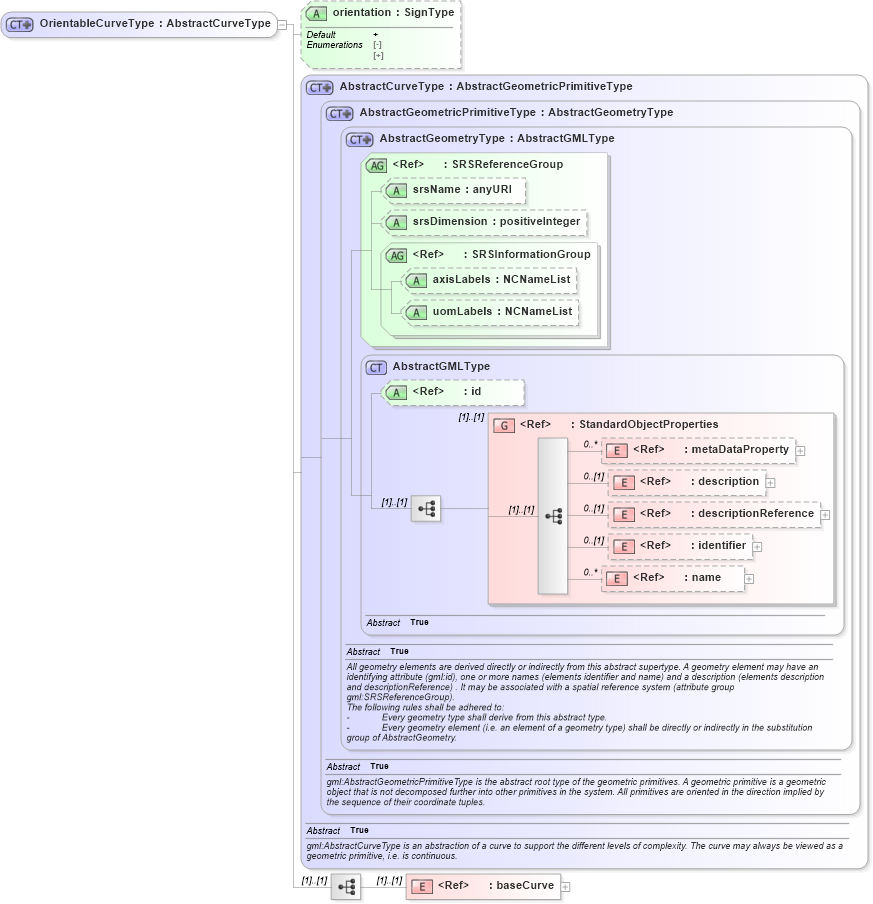
Task: Click the A icon beside the id reference
Action: pos(396,393)
